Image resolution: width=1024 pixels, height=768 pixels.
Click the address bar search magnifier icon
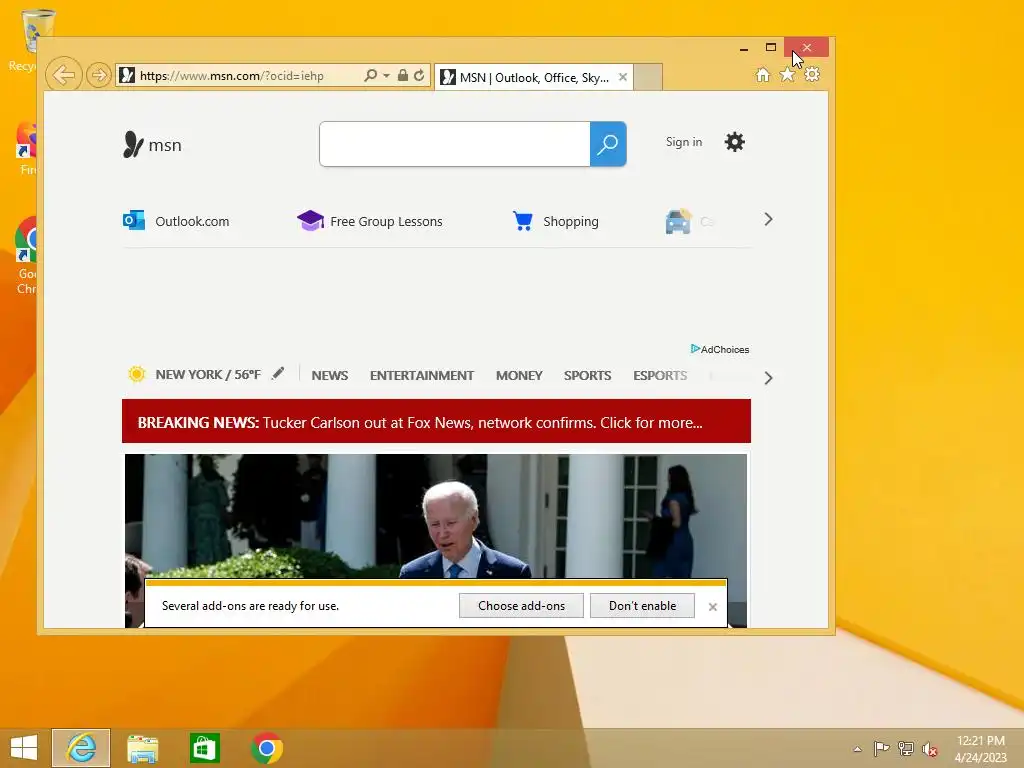[370, 75]
